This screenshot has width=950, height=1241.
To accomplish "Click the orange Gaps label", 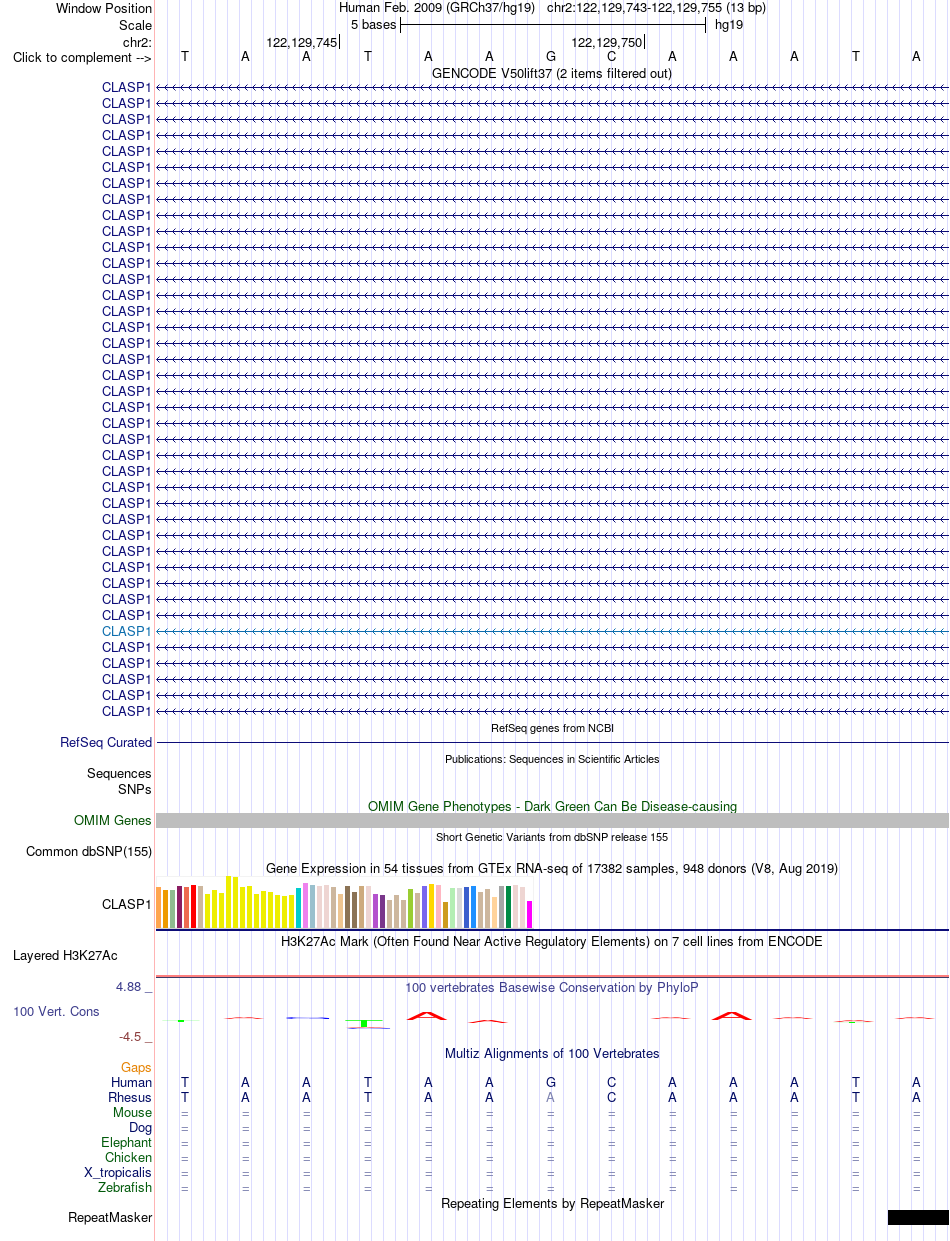I will 137,1068.
